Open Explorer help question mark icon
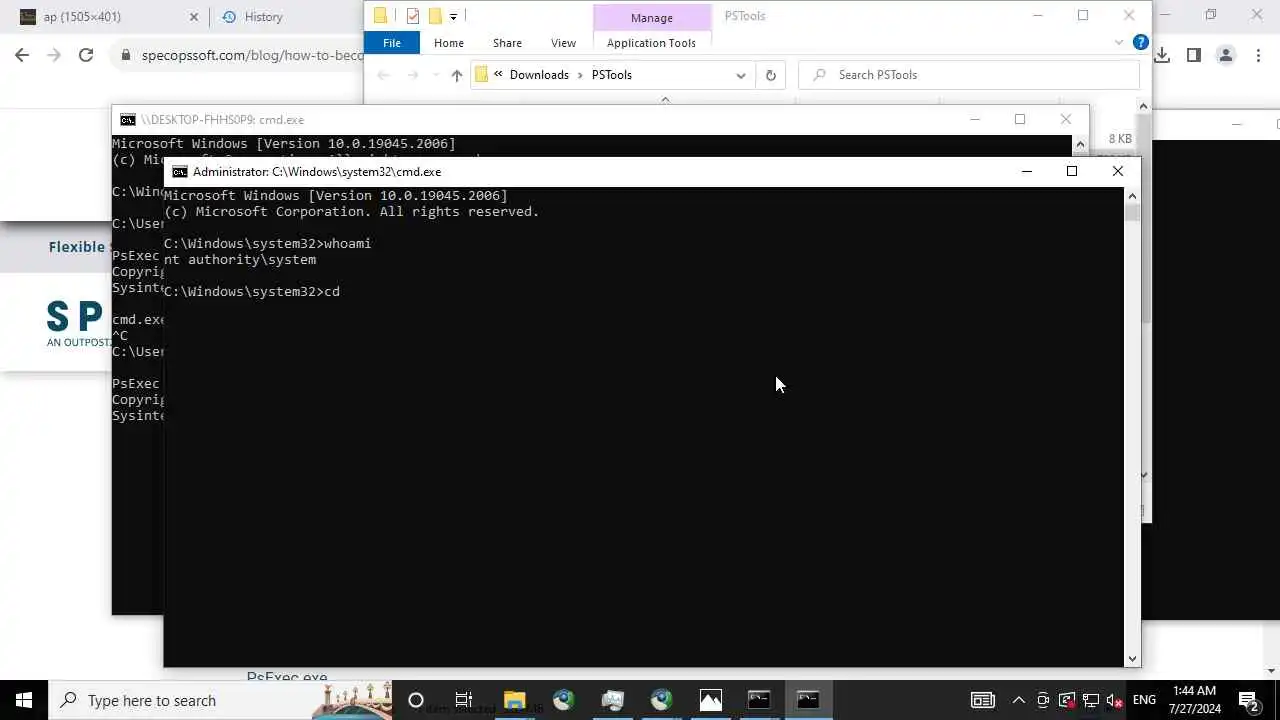 pos(1140,43)
